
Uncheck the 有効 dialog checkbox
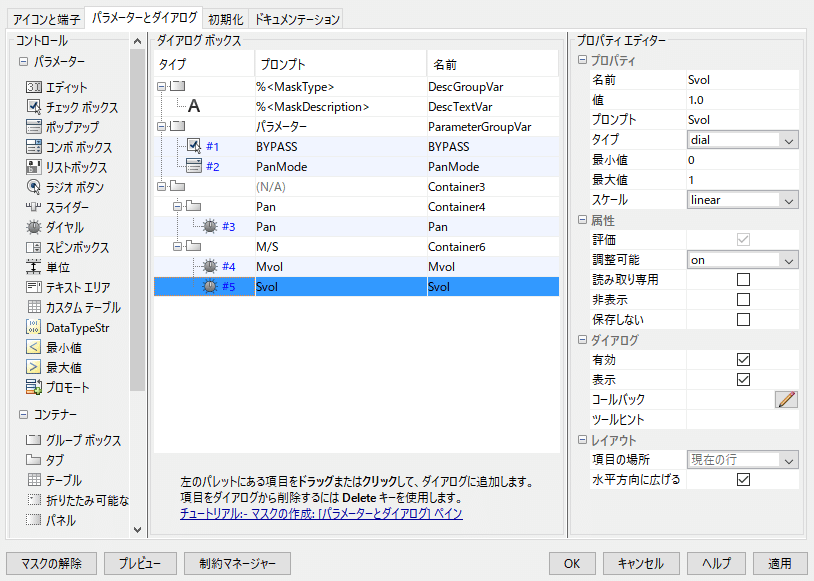click(743, 359)
